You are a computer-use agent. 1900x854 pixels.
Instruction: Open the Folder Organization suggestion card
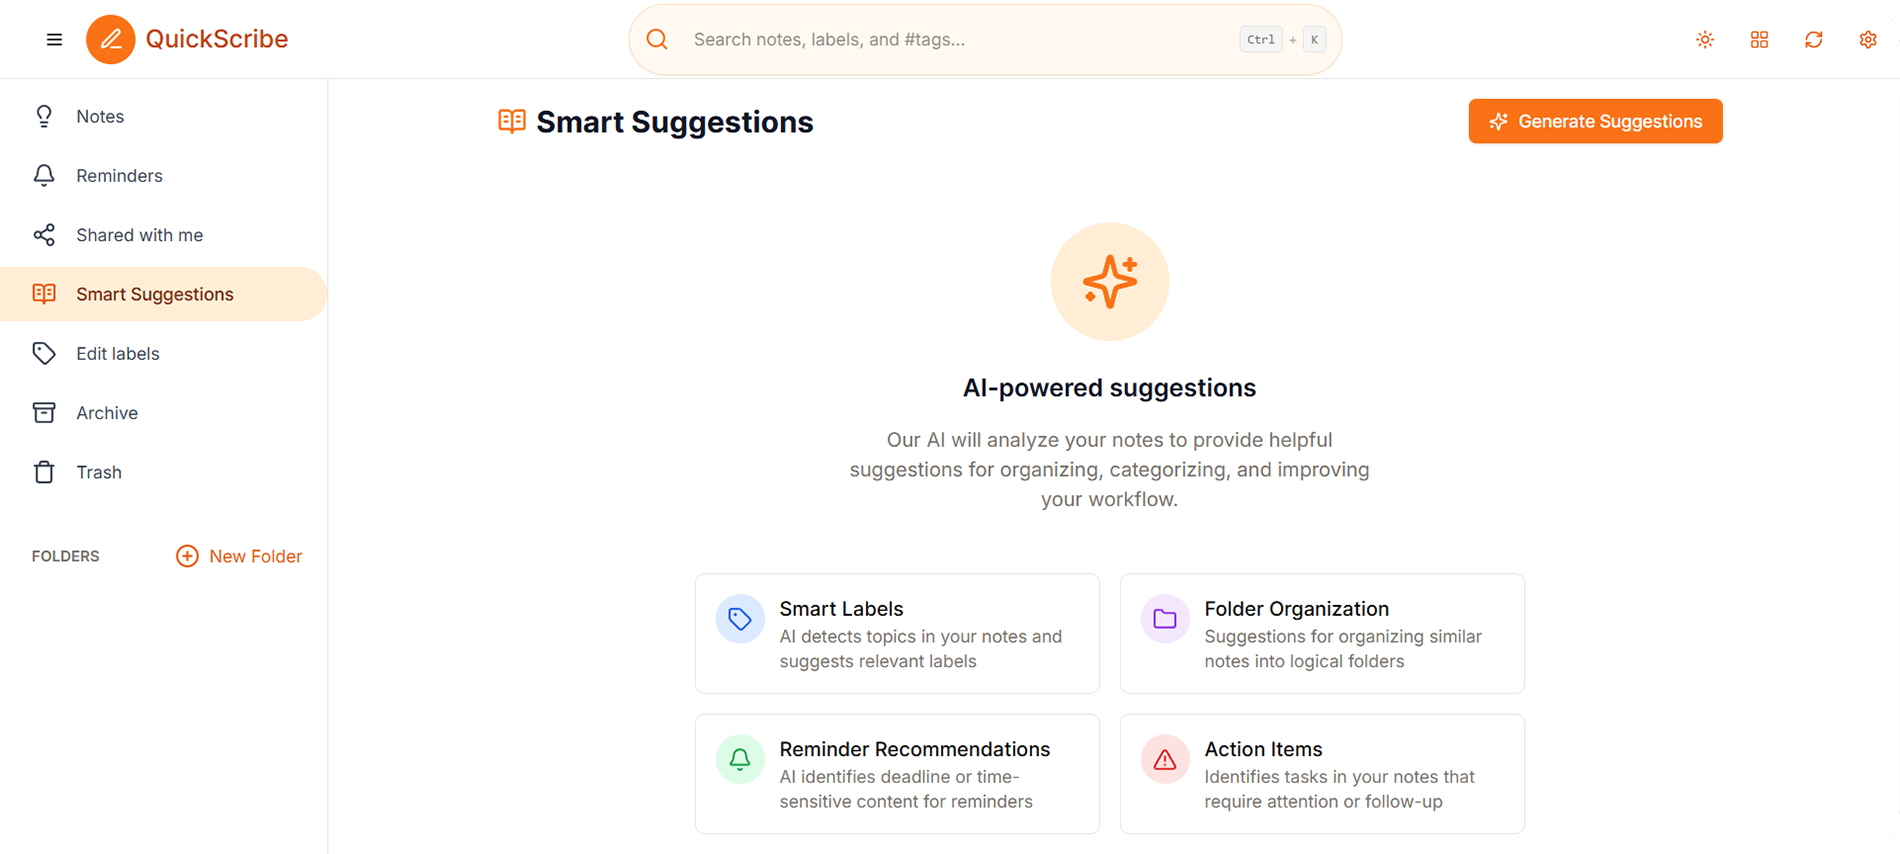(x=1321, y=633)
